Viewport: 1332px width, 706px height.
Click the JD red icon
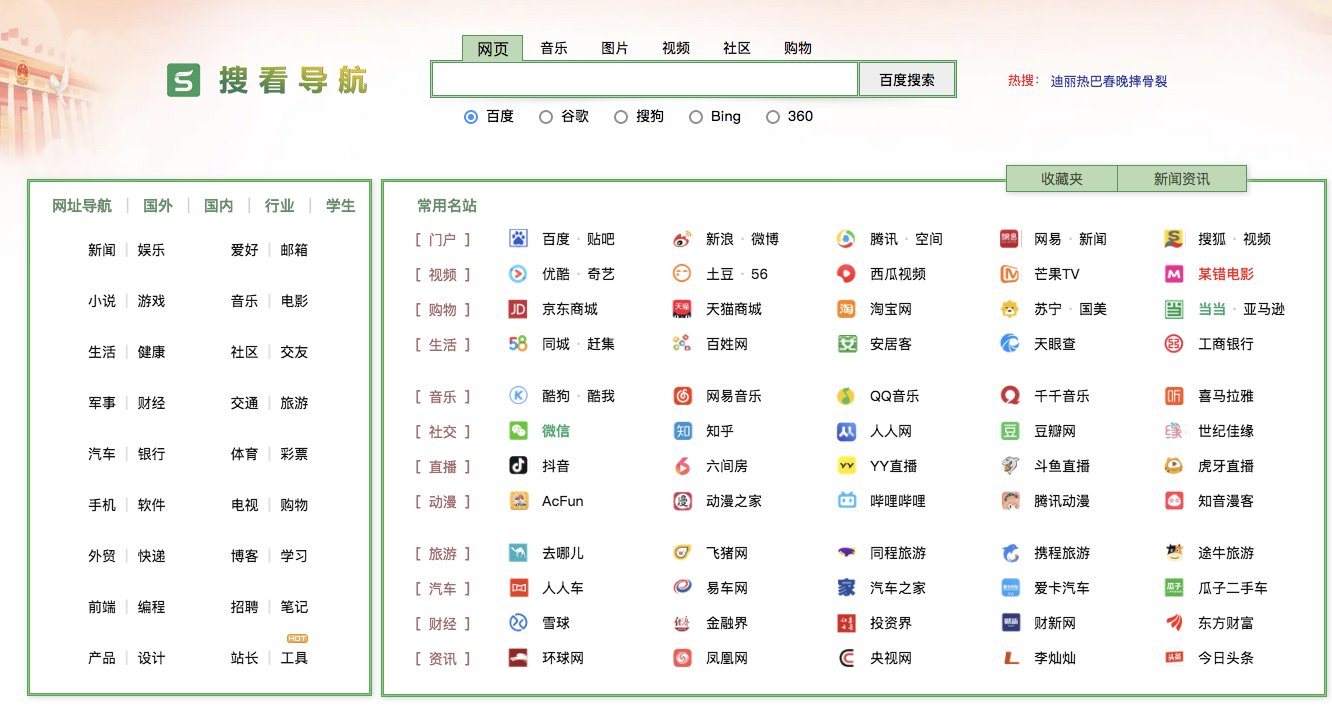(518, 309)
